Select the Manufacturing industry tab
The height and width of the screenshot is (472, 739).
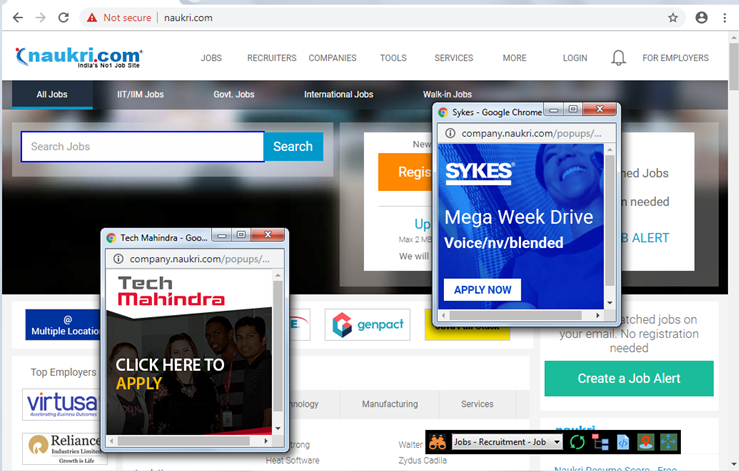[390, 404]
